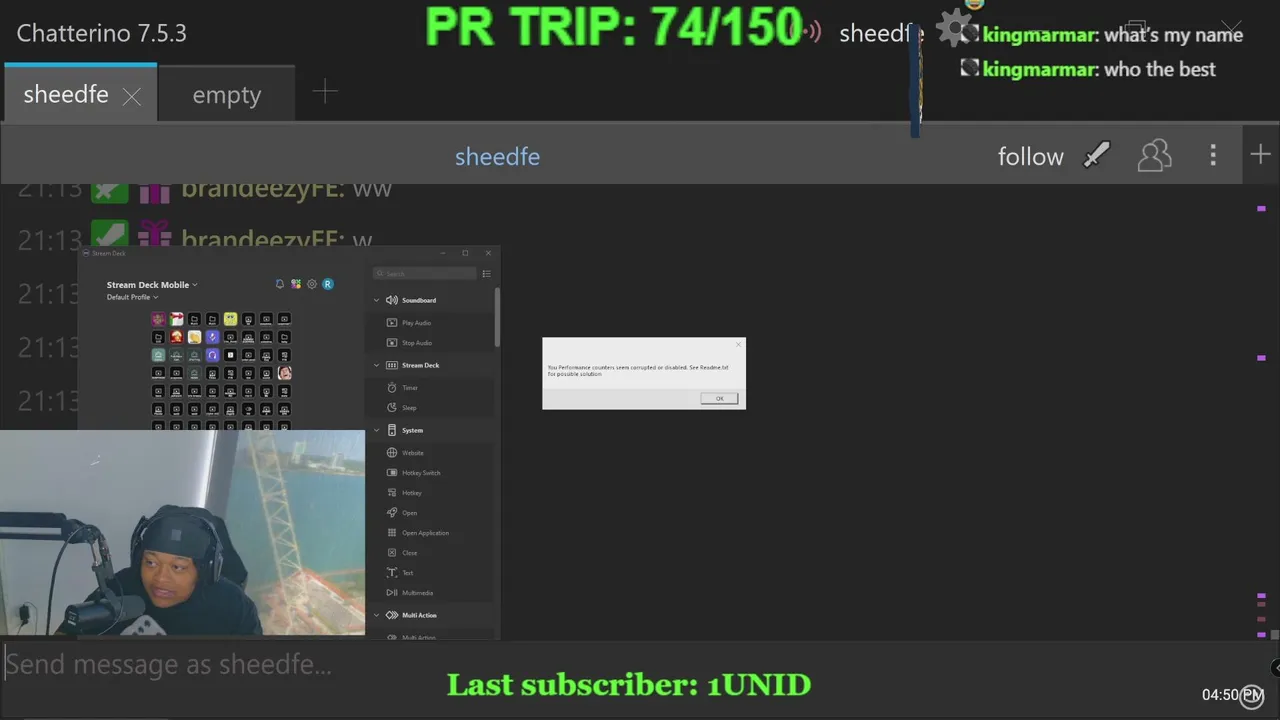
Task: Toggle the action list view icon beside Search
Action: coord(487,274)
